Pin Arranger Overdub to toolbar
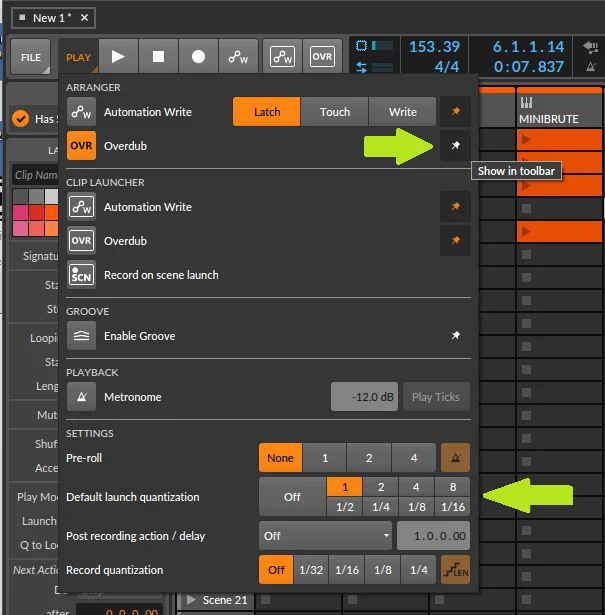Image resolution: width=605 pixels, height=615 pixels. click(x=455, y=146)
